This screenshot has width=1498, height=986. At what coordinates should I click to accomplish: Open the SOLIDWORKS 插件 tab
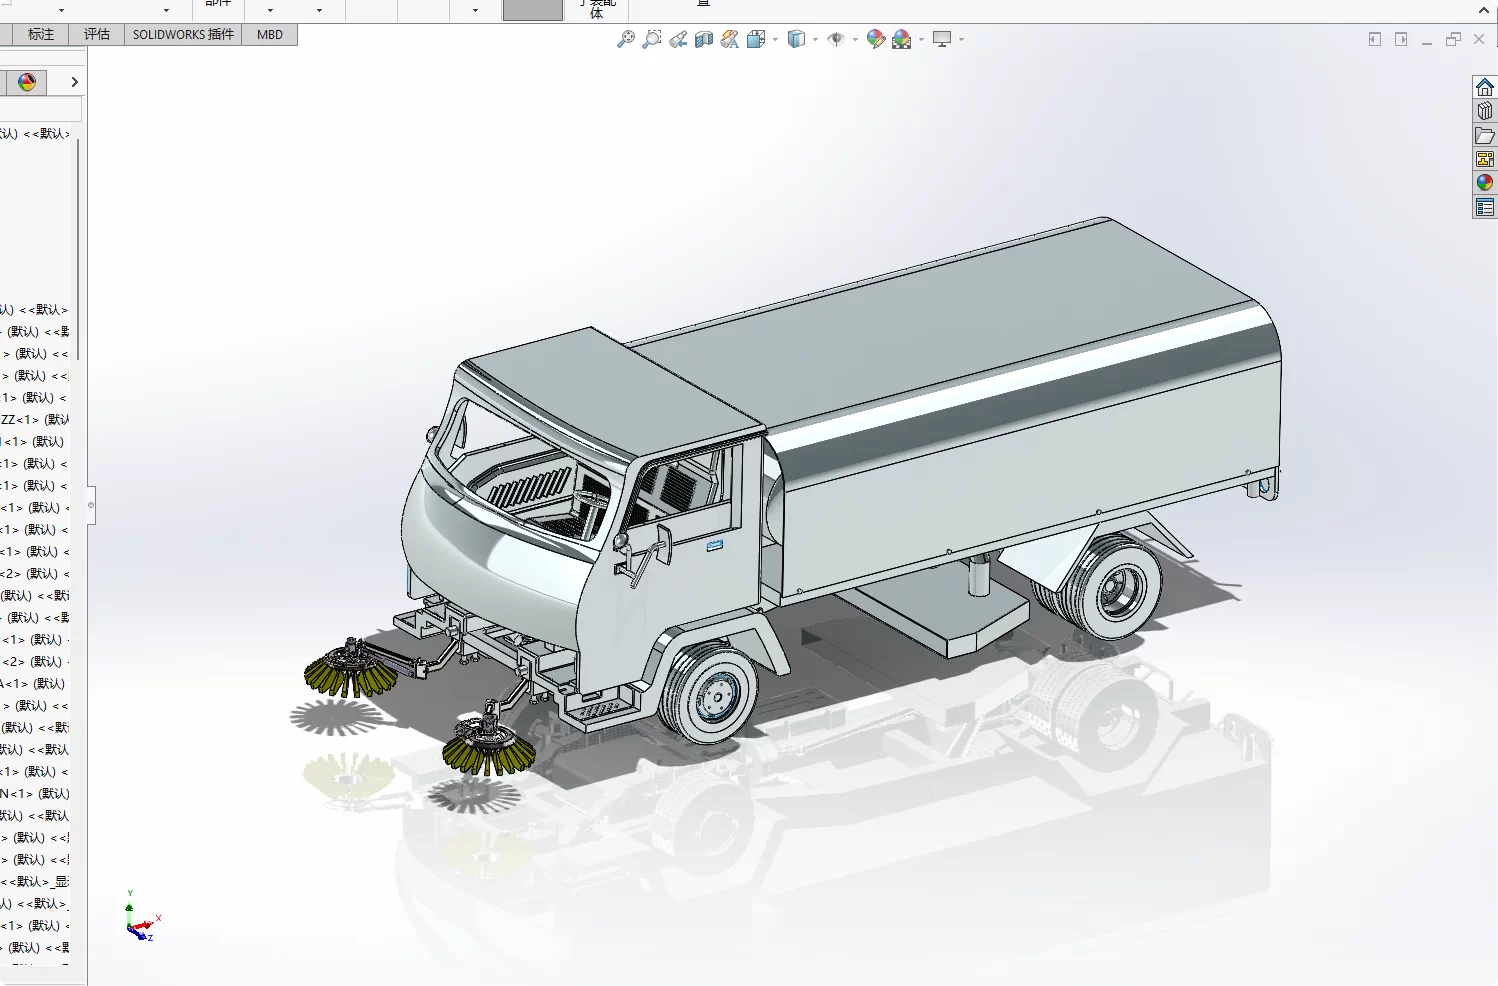[x=183, y=34]
